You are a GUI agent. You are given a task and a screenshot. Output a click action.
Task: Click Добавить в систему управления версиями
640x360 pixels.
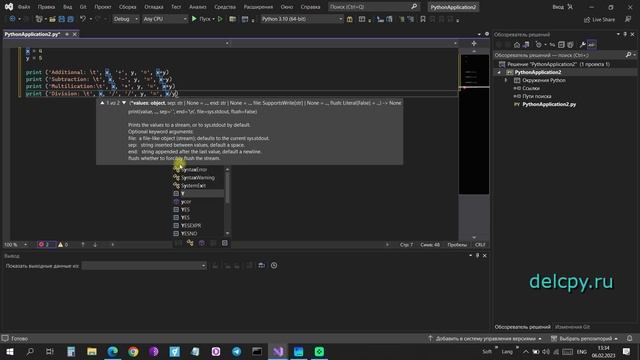485,338
